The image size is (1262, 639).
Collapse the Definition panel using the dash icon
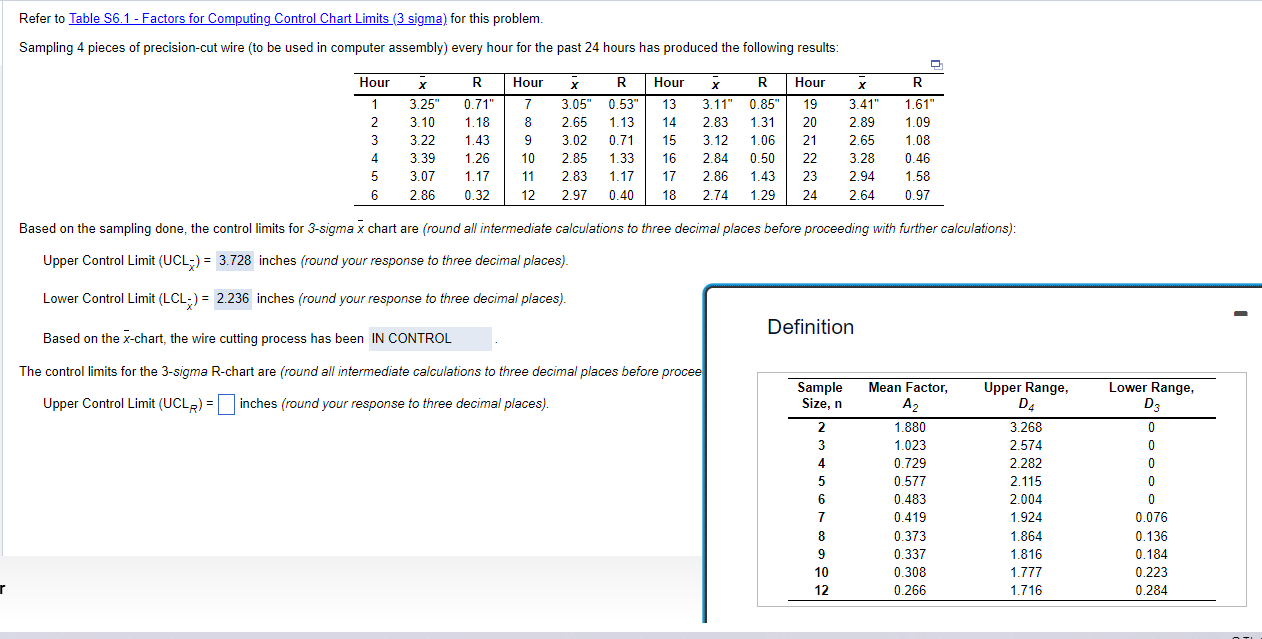coord(1240,313)
